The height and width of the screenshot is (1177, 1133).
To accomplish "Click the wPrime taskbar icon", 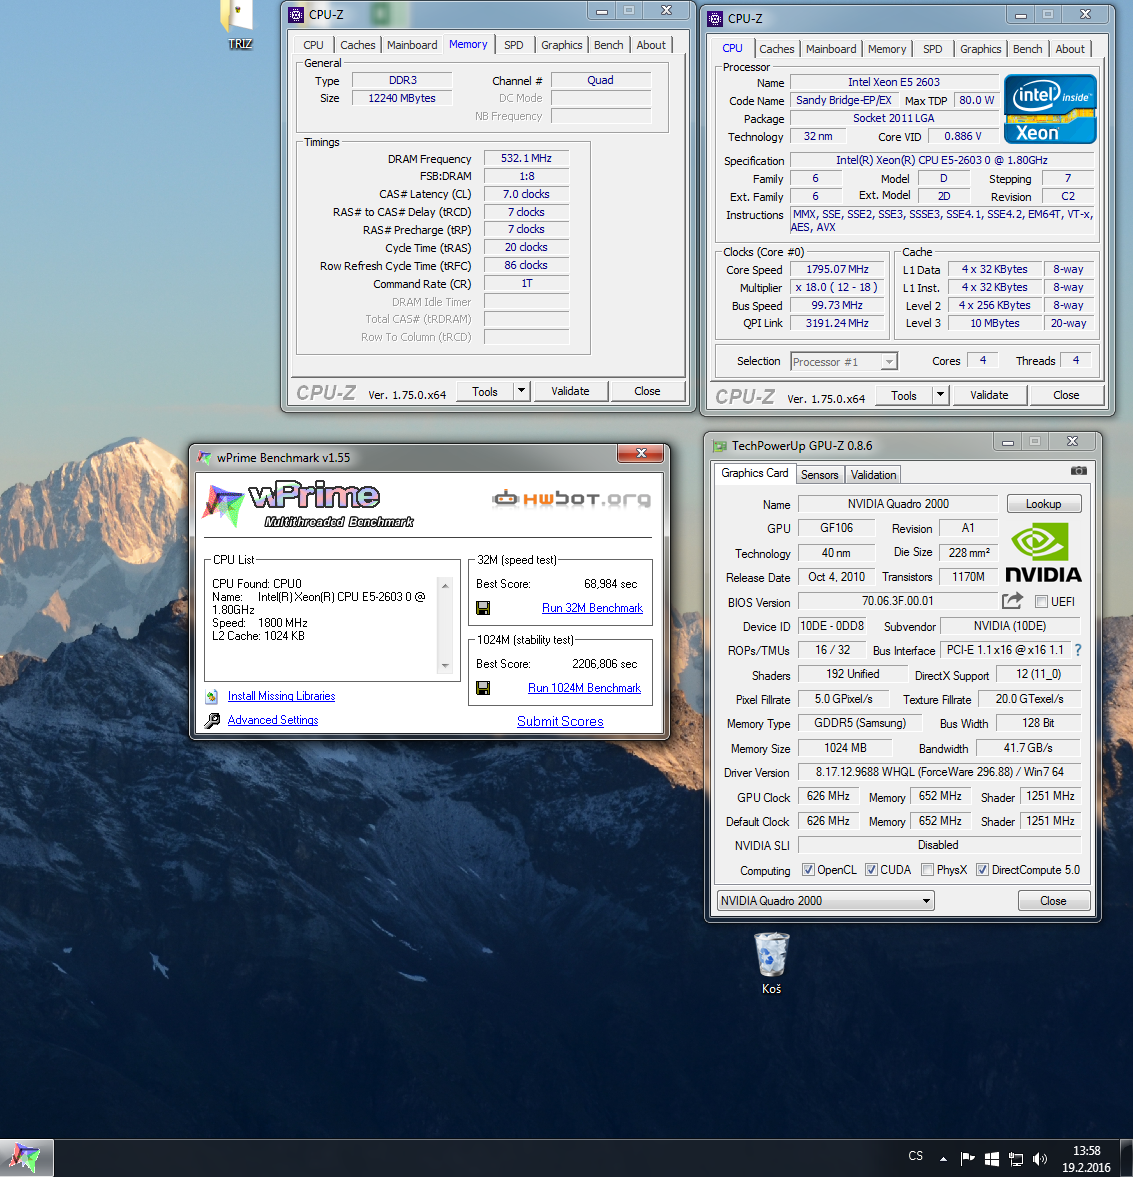I will [x=26, y=1158].
